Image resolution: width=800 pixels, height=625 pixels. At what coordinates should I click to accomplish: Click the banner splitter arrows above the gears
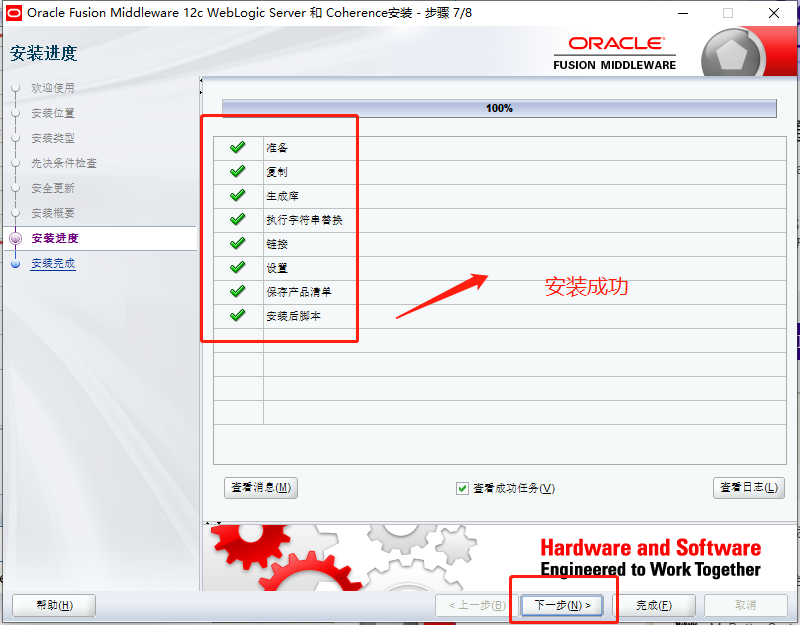click(213, 523)
